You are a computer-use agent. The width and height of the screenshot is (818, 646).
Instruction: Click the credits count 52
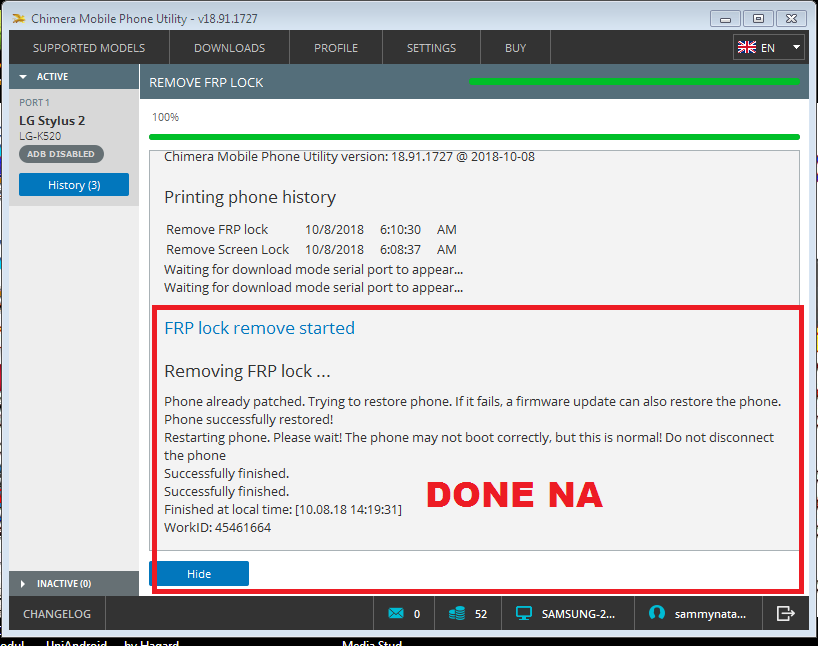[x=481, y=614]
